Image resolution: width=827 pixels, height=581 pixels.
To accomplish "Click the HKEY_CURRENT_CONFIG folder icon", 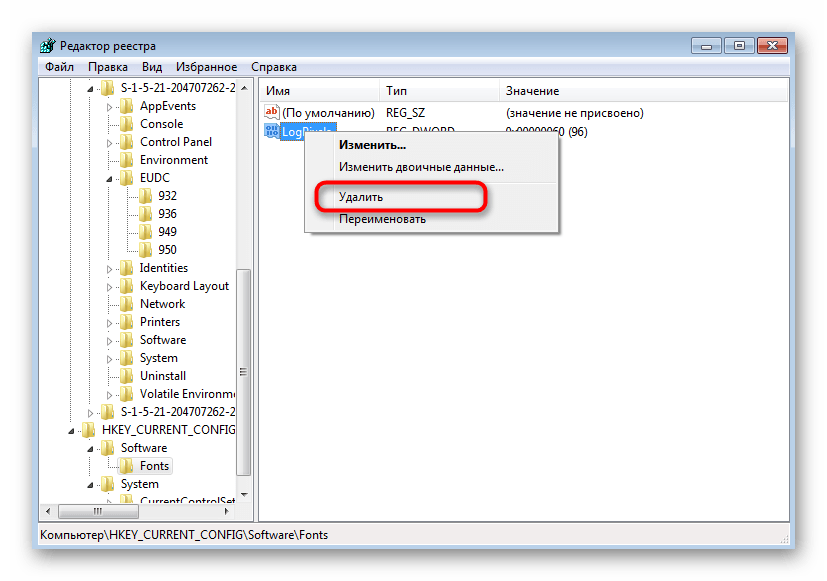I will 89,430.
